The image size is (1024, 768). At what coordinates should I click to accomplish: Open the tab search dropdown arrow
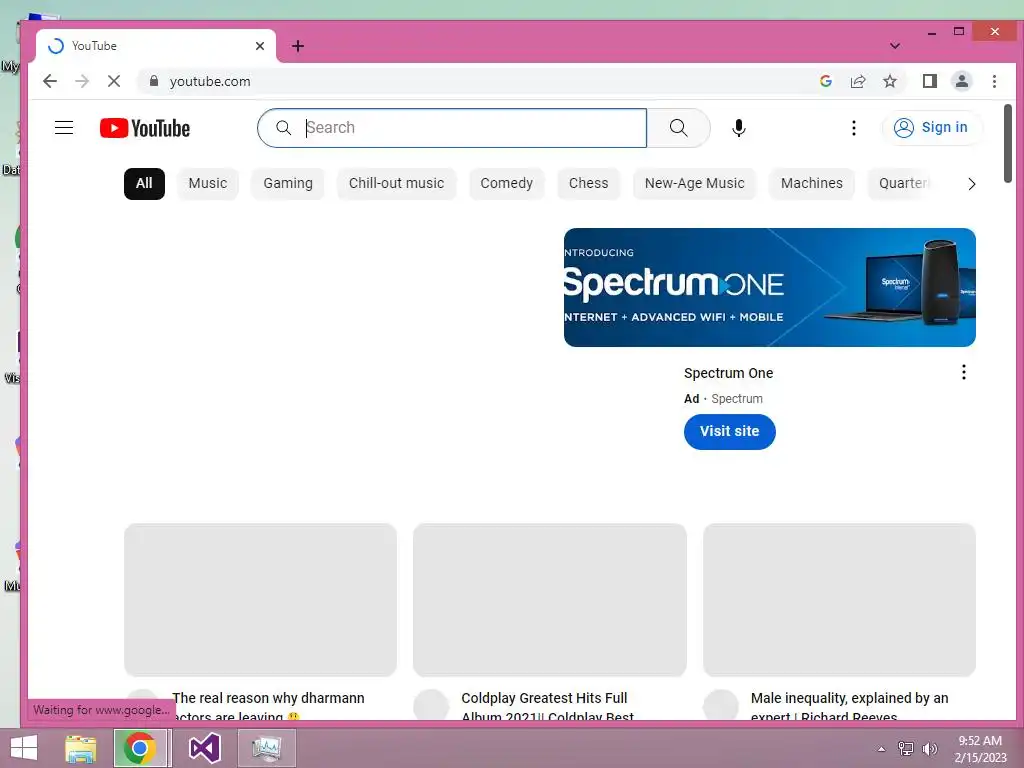(x=895, y=46)
